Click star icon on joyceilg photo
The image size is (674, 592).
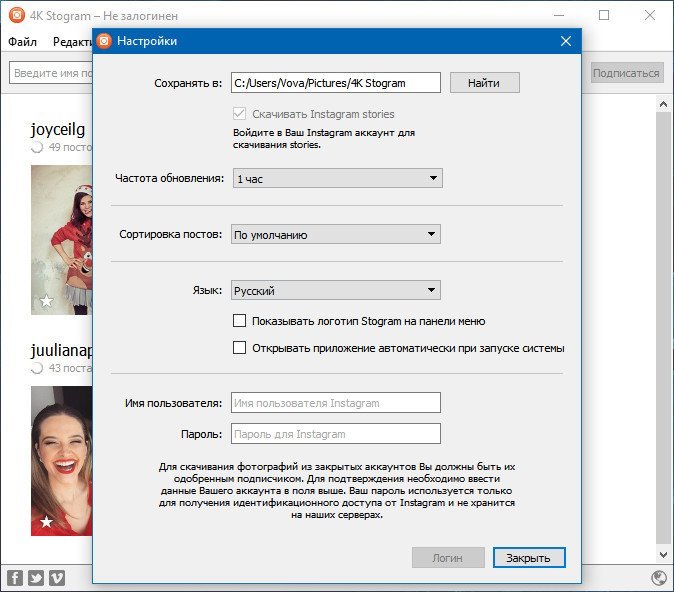46,301
